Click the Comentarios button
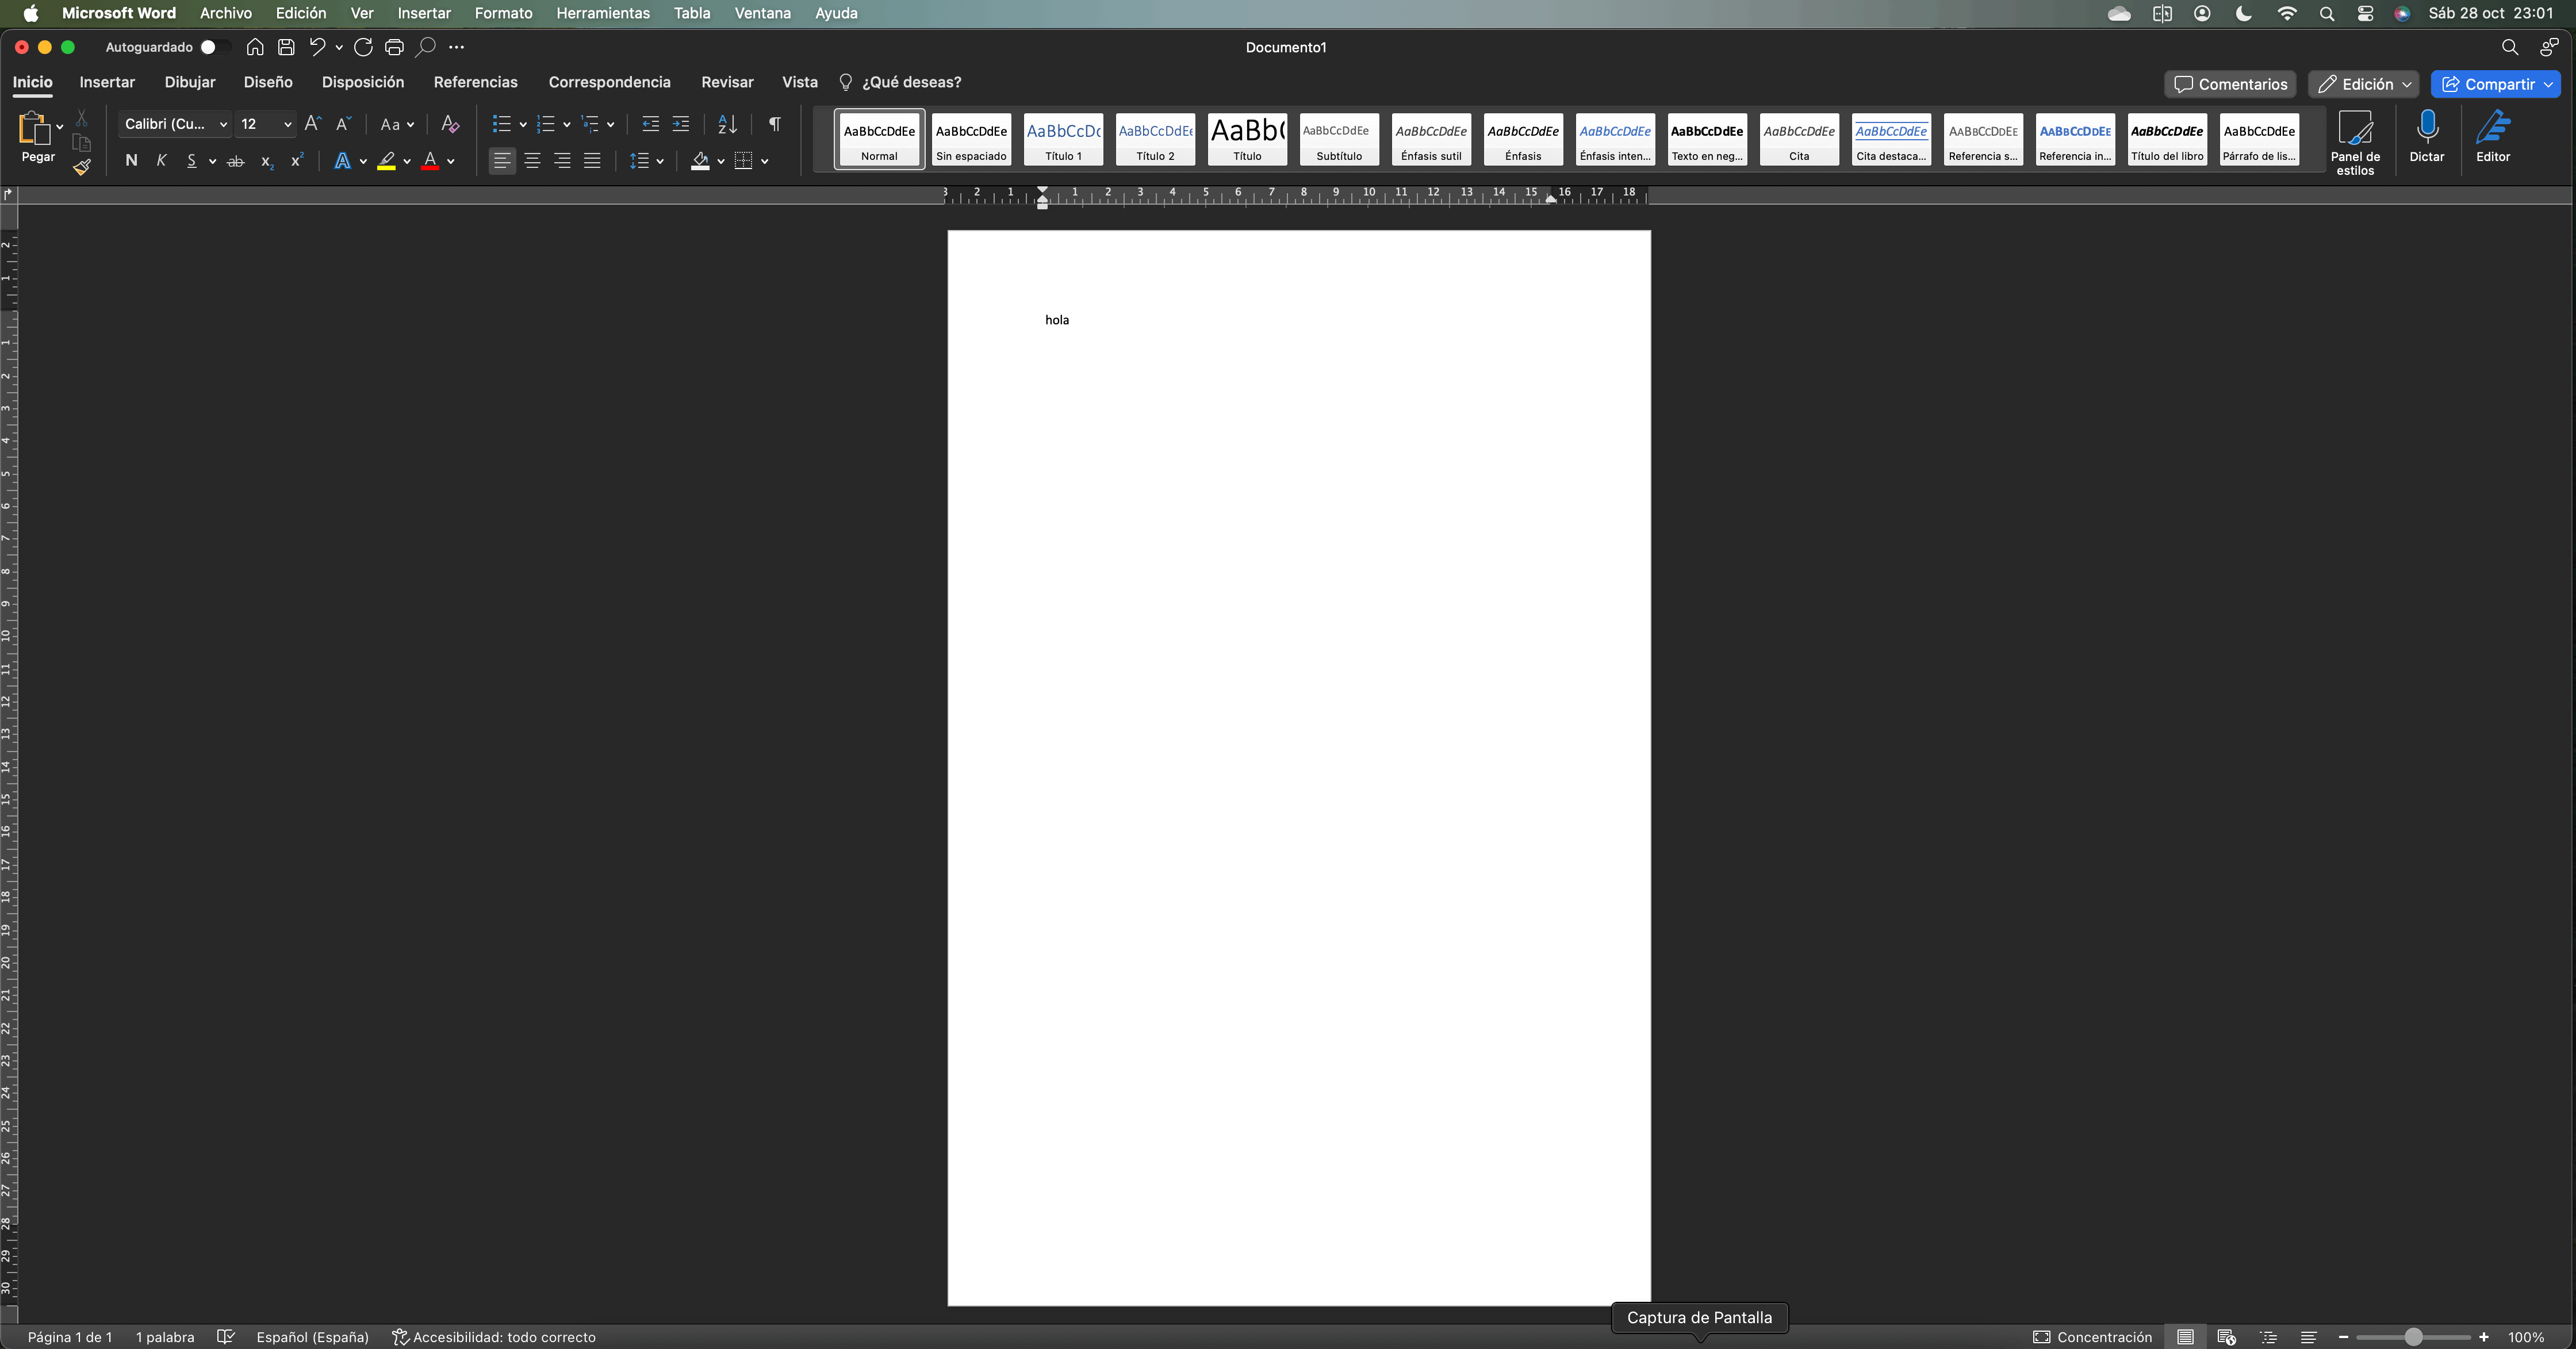 (x=2230, y=84)
